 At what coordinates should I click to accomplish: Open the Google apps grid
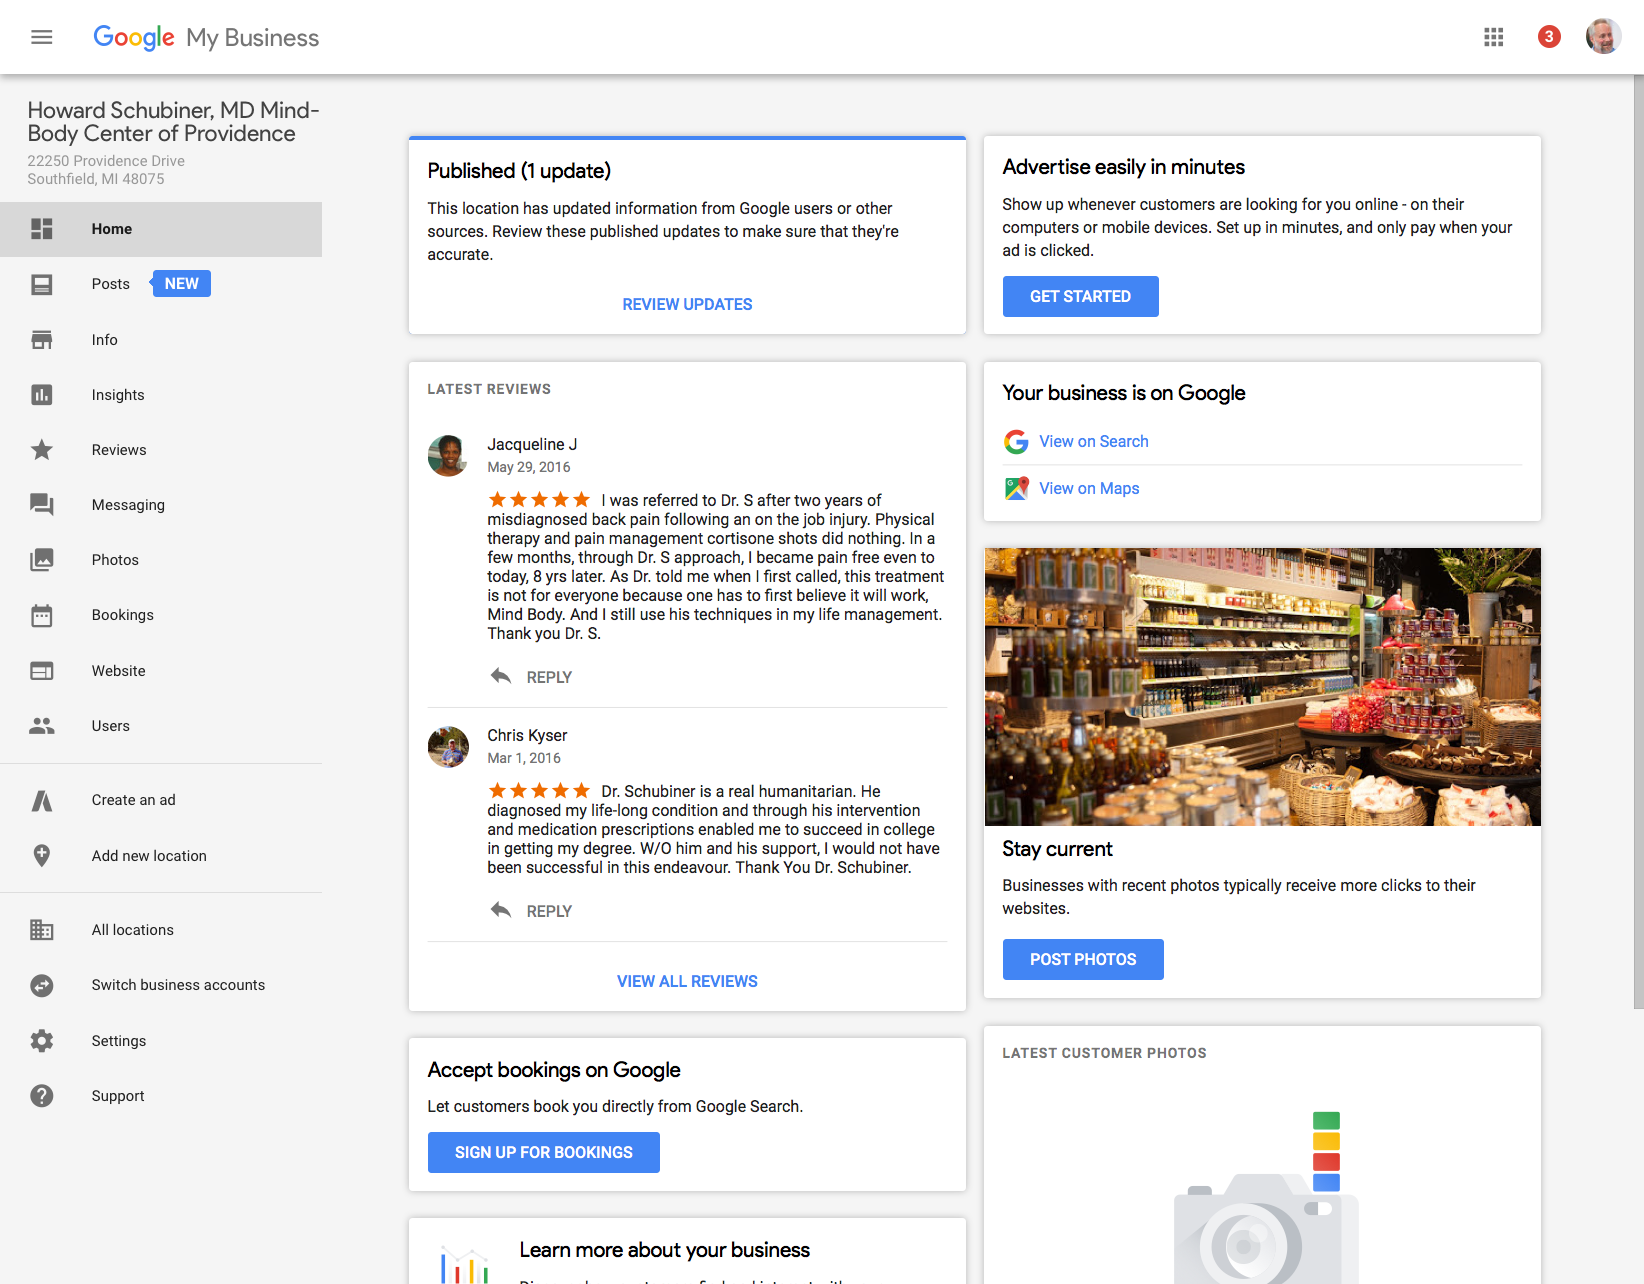pyautogui.click(x=1494, y=37)
